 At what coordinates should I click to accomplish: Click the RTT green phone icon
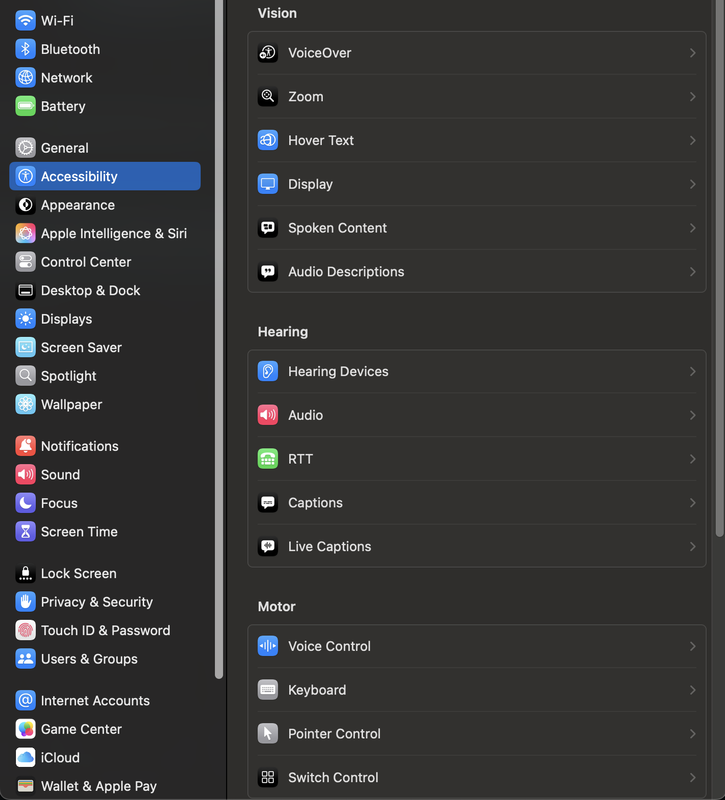268,459
